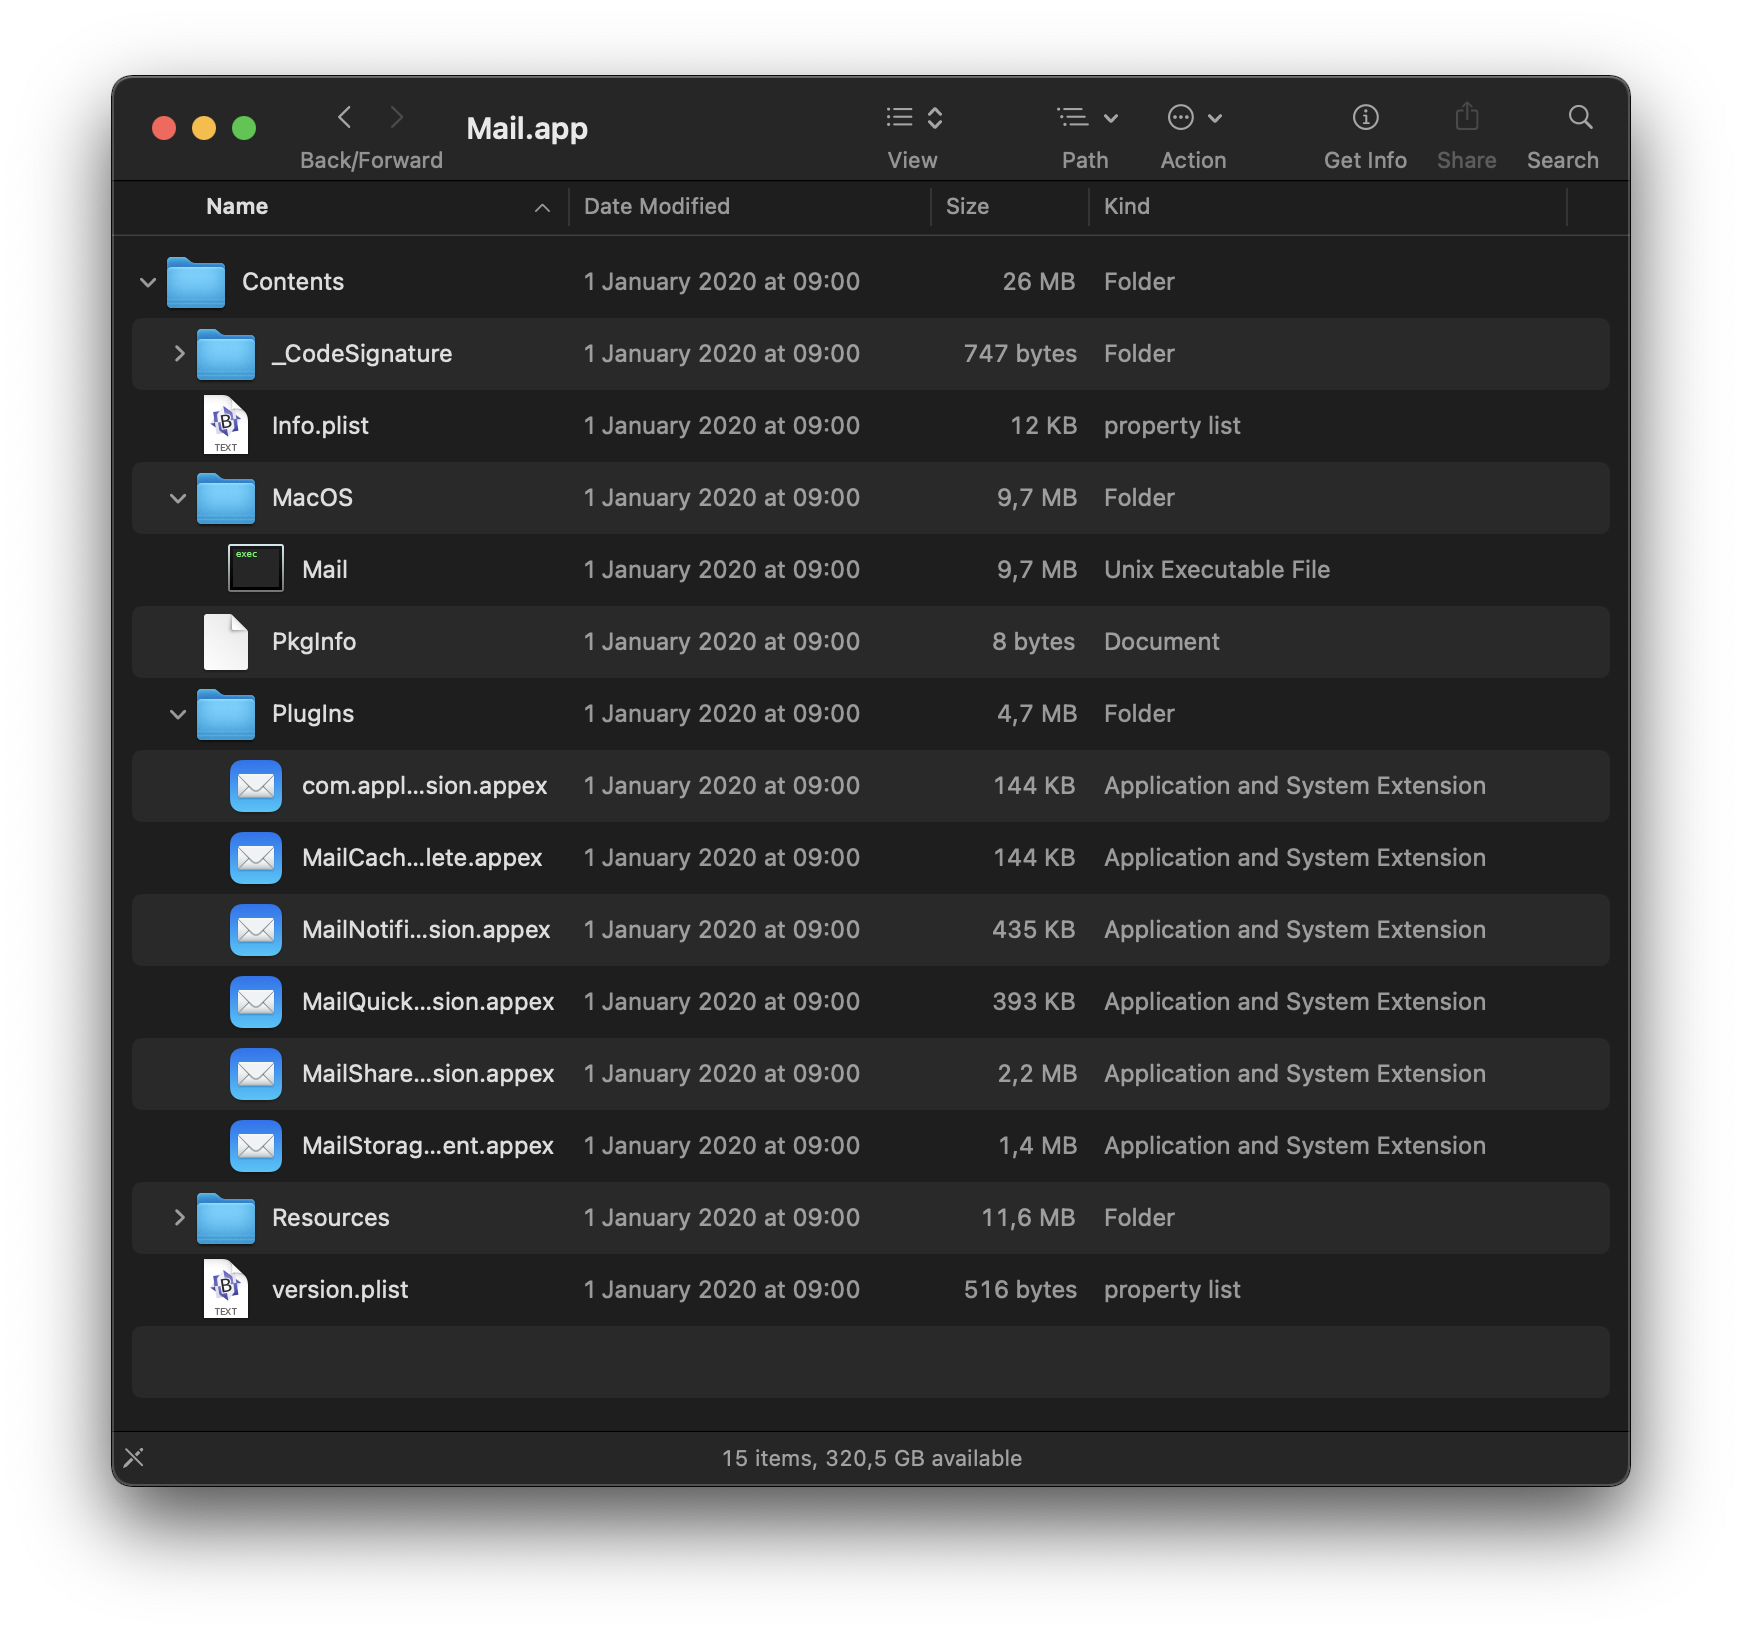Click the name MailStorag…ent.appex
This screenshot has width=1742, height=1634.
[428, 1146]
